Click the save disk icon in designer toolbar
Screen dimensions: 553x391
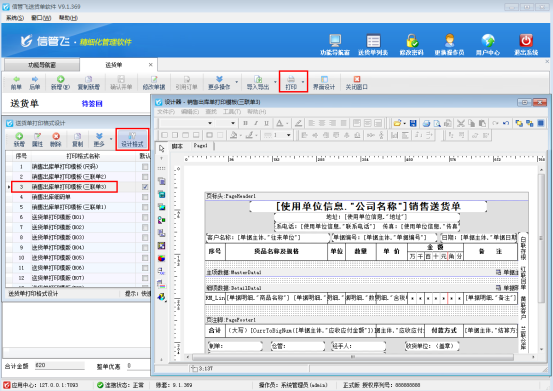point(413,123)
